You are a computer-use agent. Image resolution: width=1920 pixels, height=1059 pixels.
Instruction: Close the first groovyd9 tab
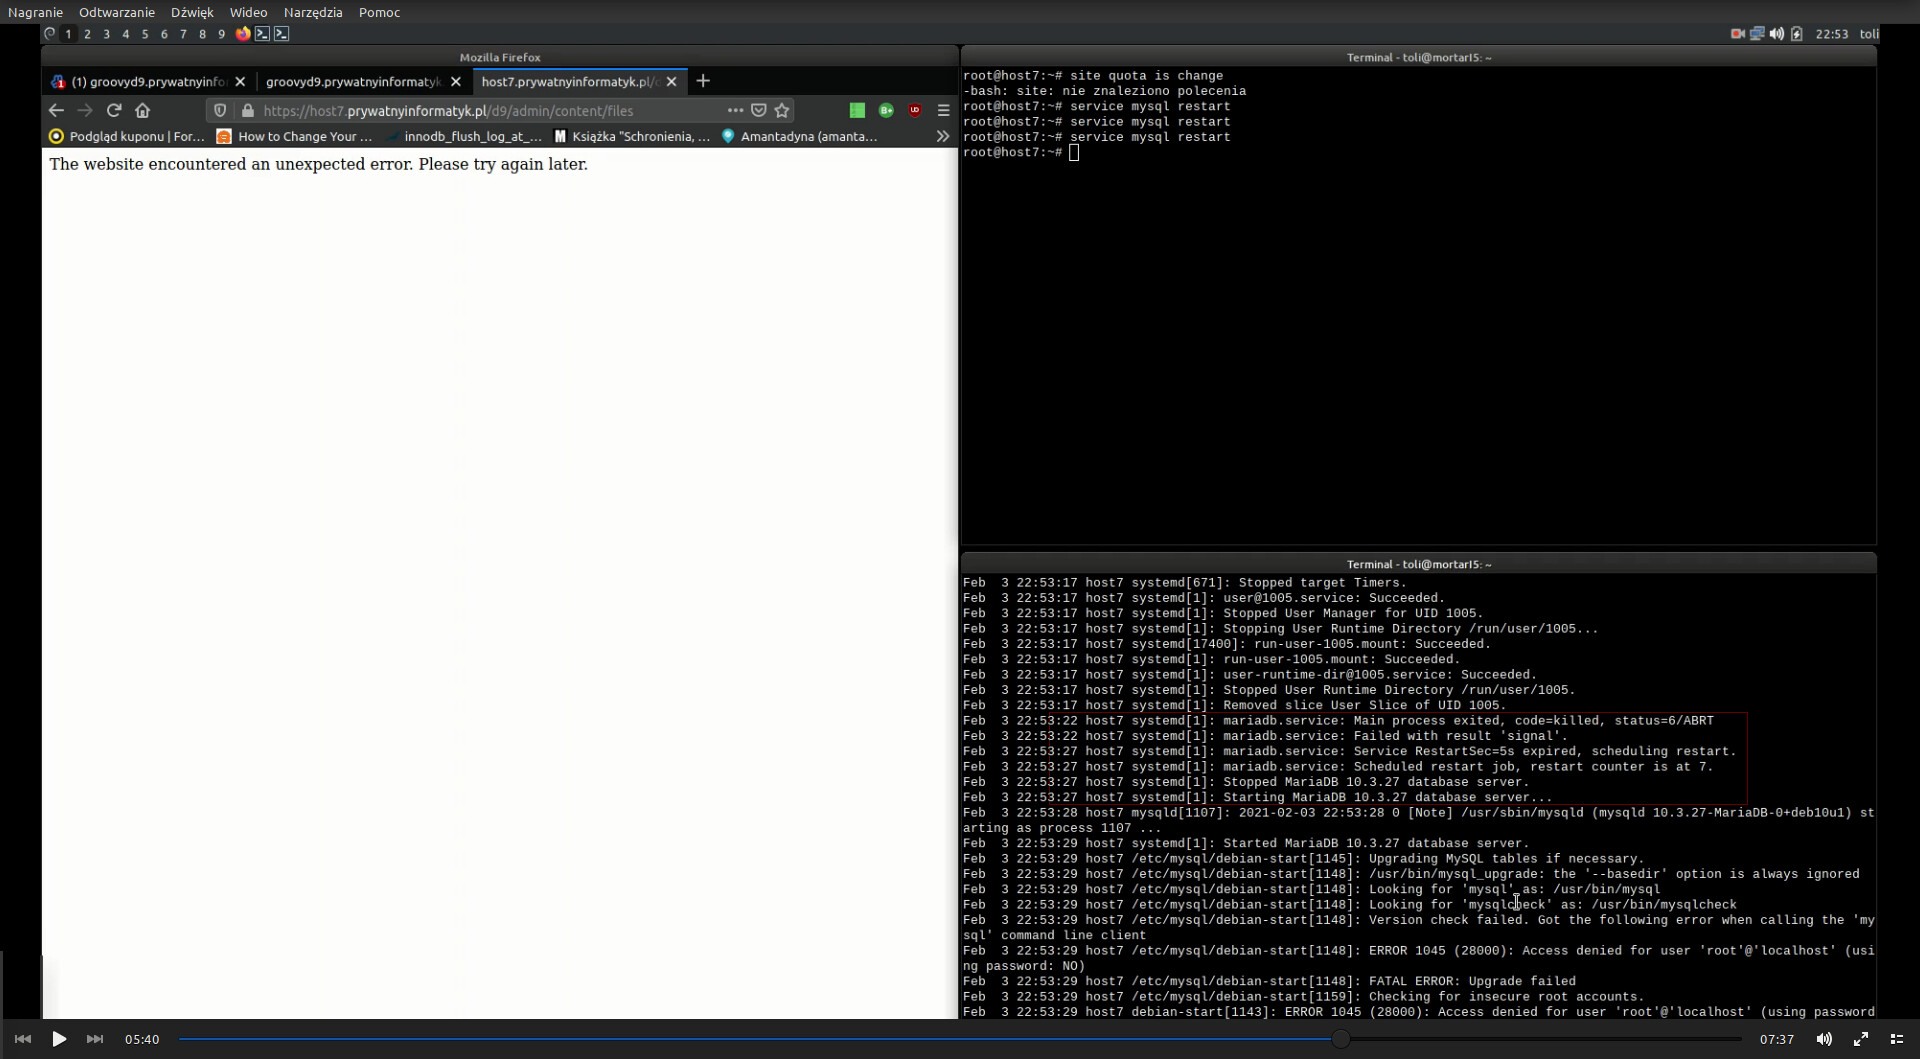[240, 82]
